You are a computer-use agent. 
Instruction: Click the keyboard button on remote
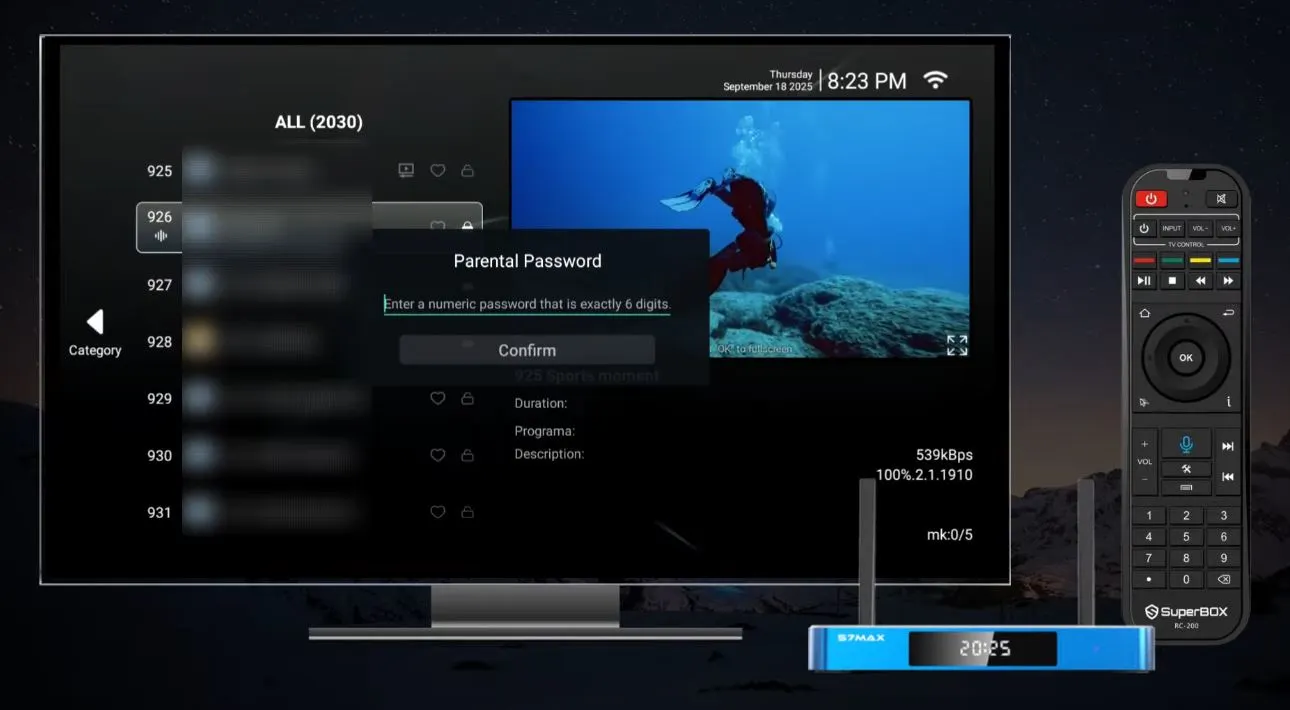tap(1186, 487)
